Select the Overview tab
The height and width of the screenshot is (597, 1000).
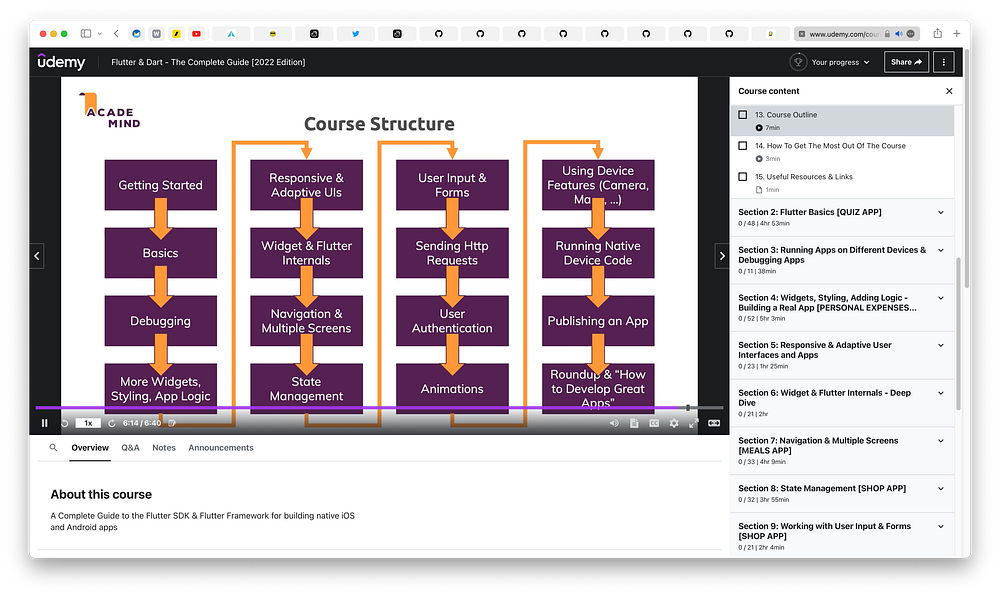point(90,448)
